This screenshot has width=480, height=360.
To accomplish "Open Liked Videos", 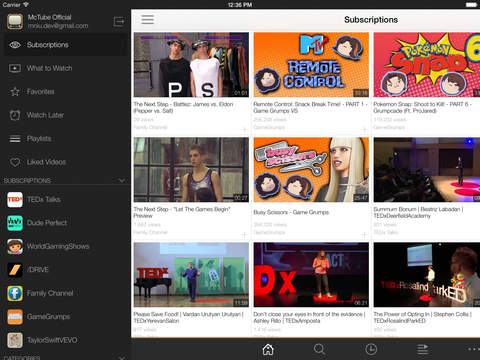I will 65,162.
